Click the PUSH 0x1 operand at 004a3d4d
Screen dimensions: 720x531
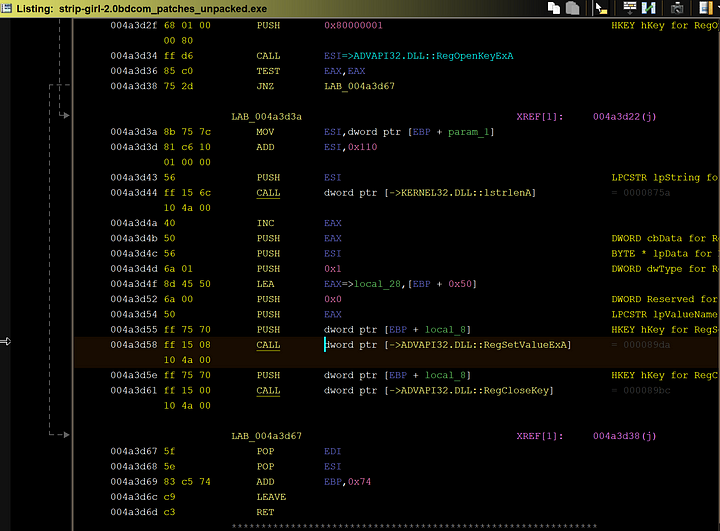tap(332, 269)
